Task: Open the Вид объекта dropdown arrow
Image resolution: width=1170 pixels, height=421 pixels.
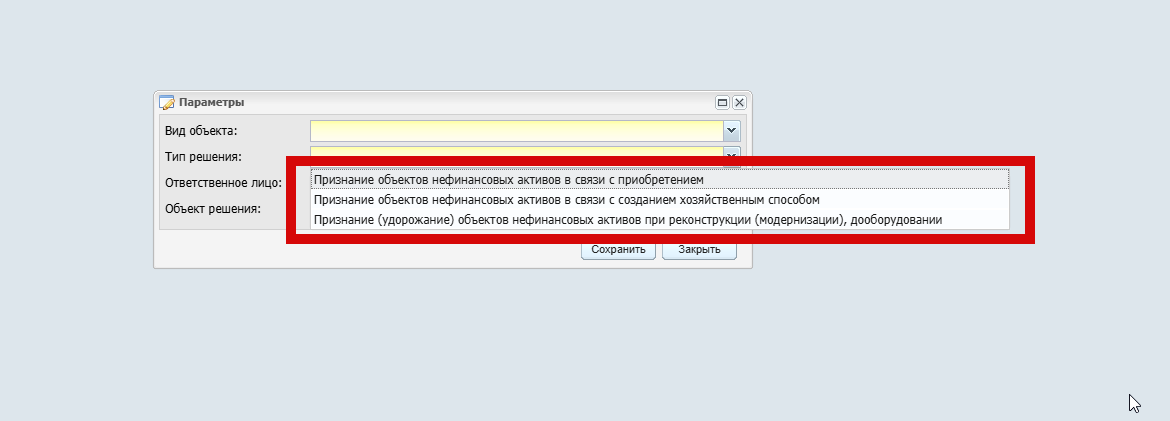Action: coord(731,131)
